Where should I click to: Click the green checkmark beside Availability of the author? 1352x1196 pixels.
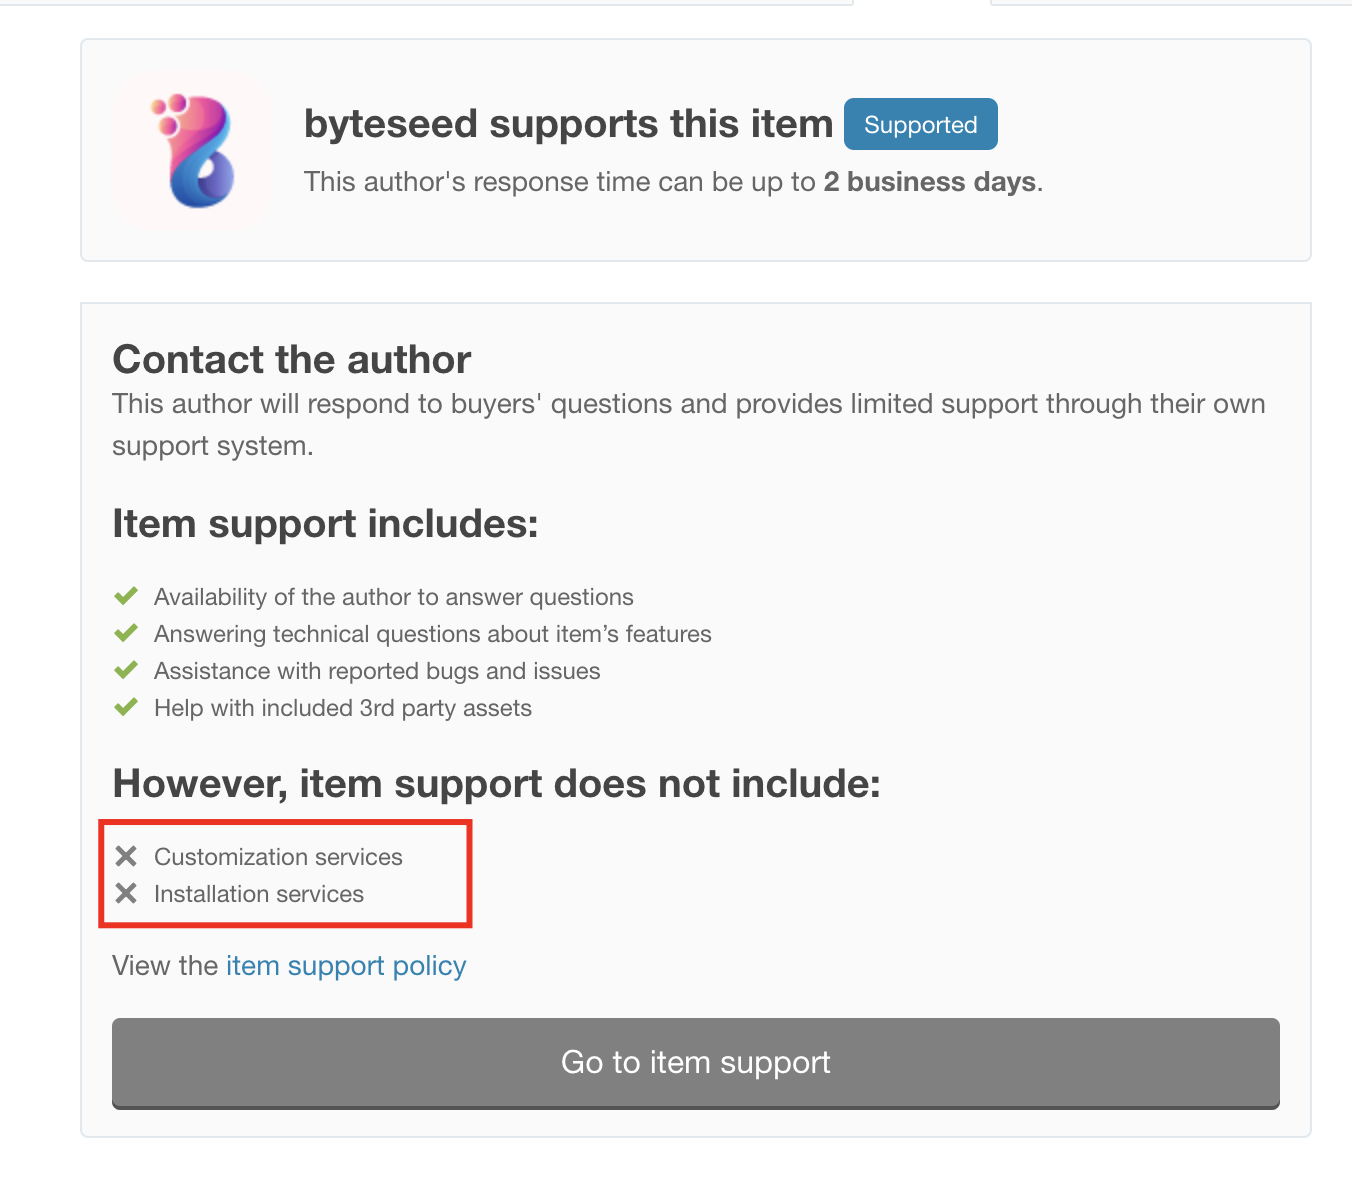pyautogui.click(x=126, y=597)
